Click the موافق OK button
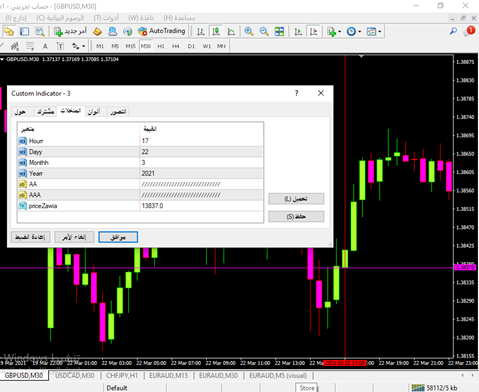This screenshot has height=392, width=479. pos(118,237)
